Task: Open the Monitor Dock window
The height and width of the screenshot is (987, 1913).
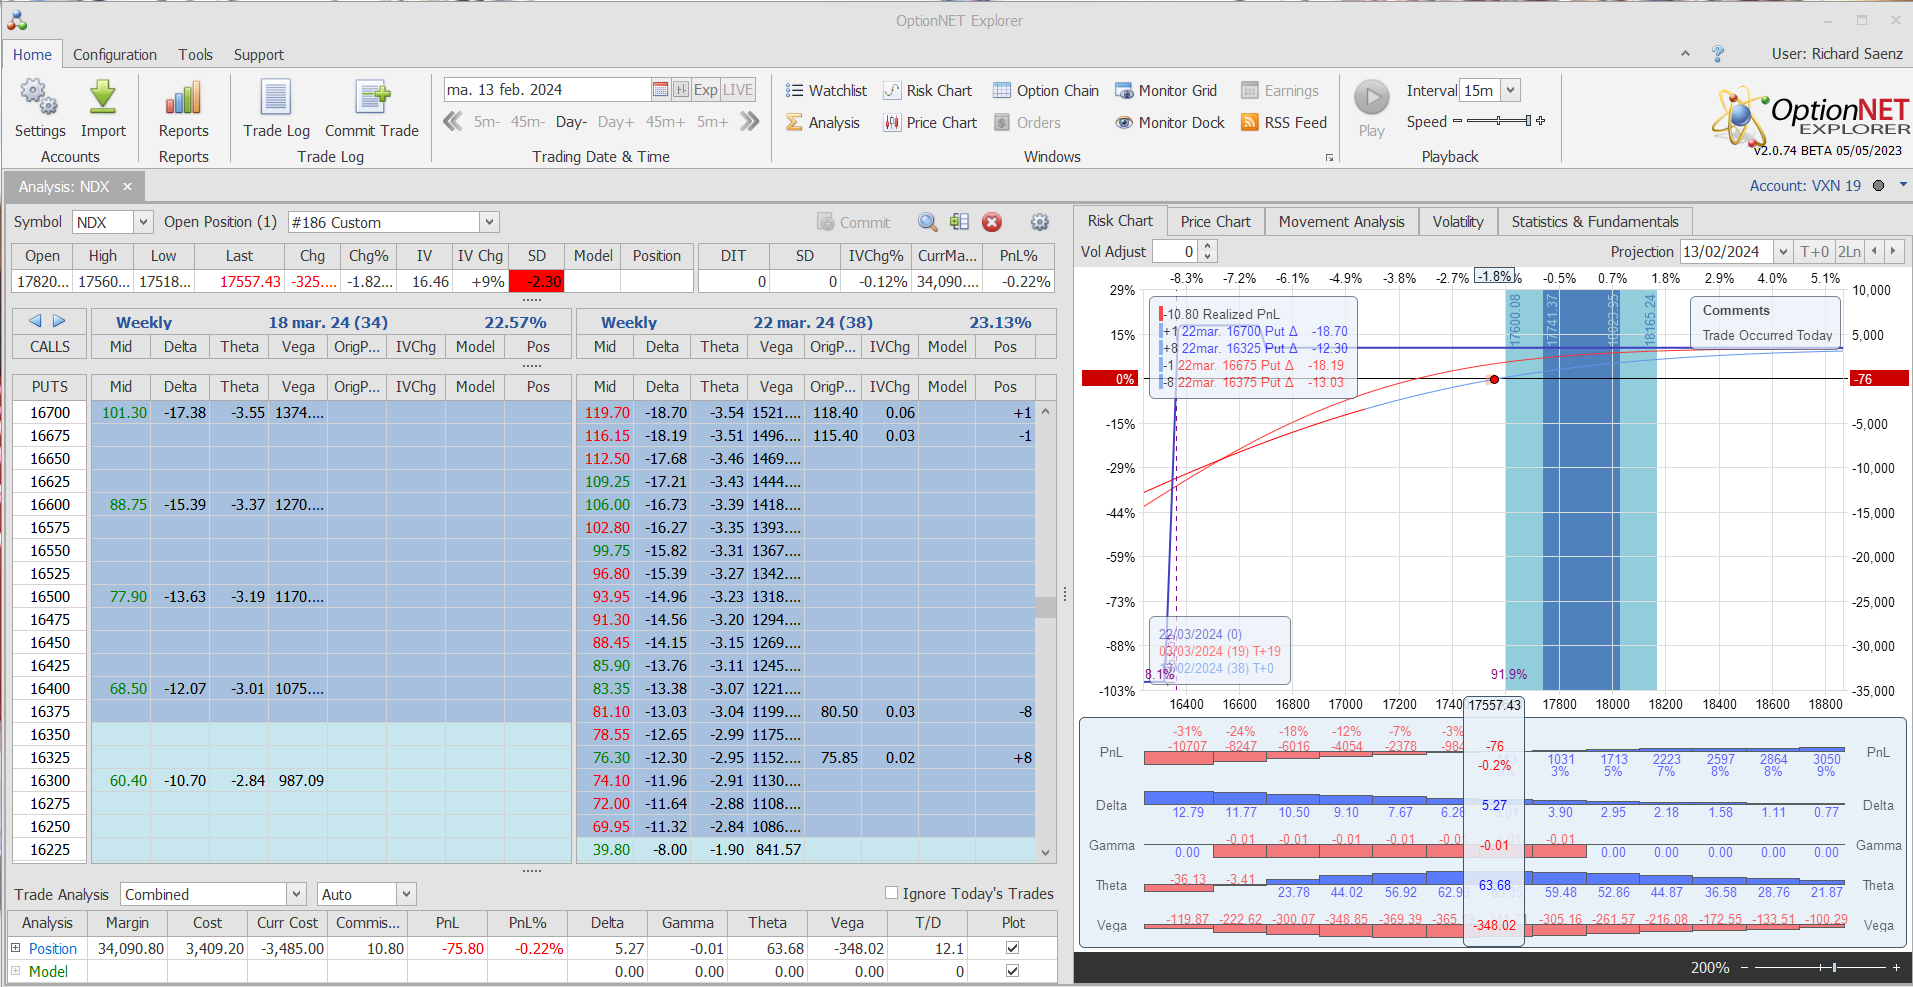Action: coord(1170,123)
